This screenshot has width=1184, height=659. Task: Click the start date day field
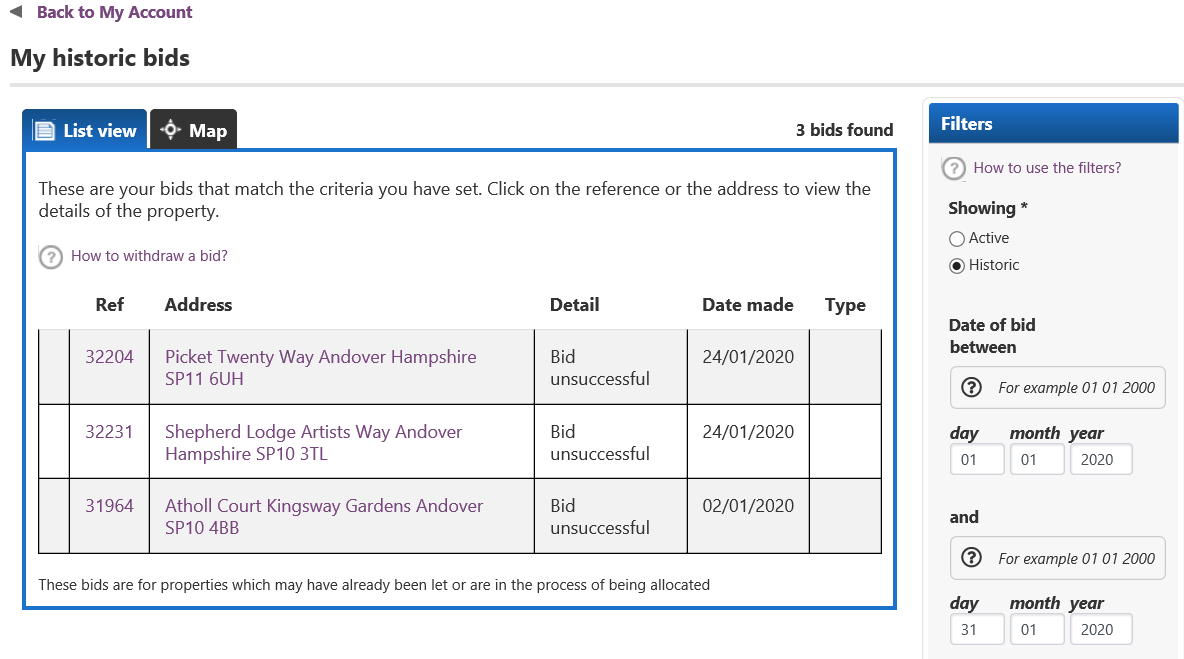pyautogui.click(x=977, y=460)
